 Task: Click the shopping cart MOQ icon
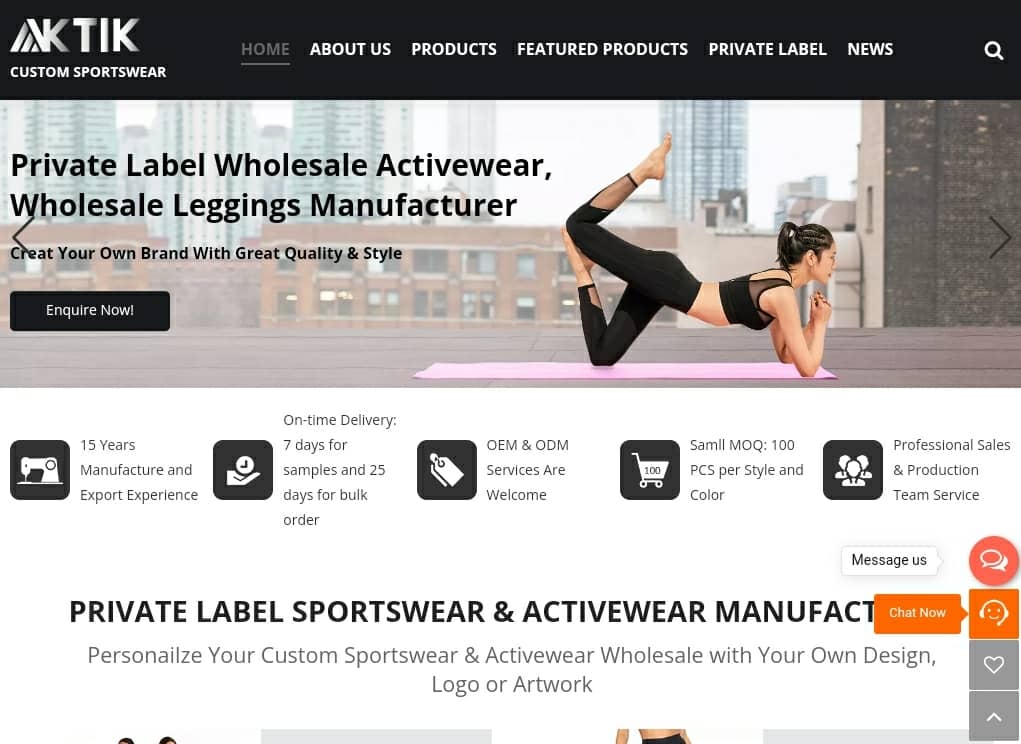point(650,470)
